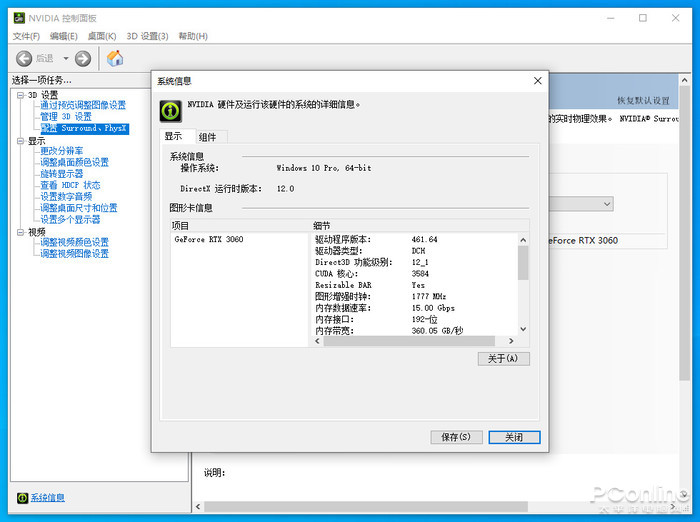Image resolution: width=700 pixels, height=522 pixels.
Task: Click the main panel vertical scrollbar thumb
Action: (685, 234)
